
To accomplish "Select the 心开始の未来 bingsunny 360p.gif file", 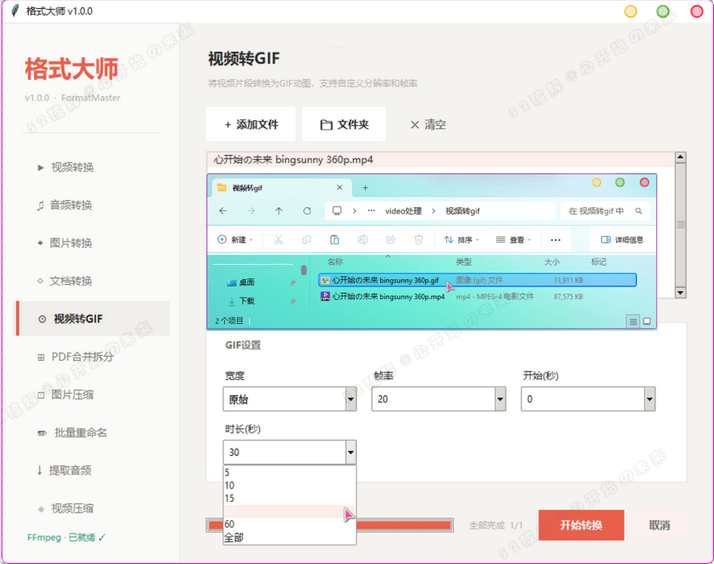I will (477, 280).
